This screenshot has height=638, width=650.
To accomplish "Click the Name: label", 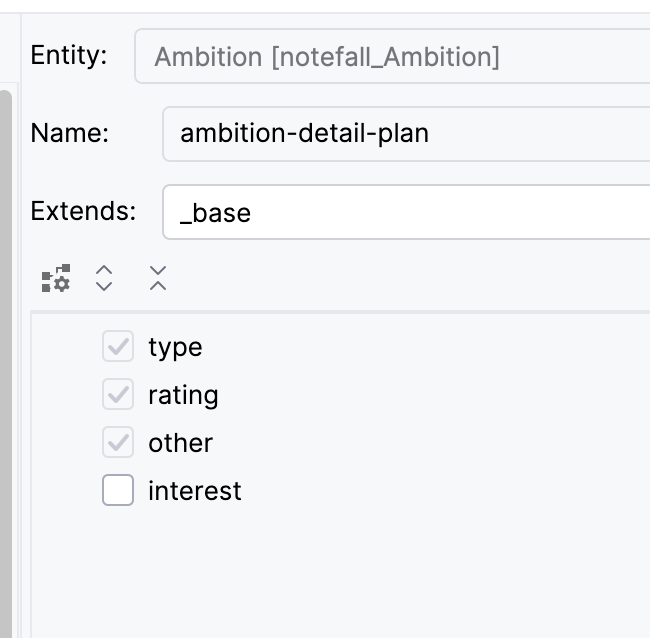I will (70, 133).
